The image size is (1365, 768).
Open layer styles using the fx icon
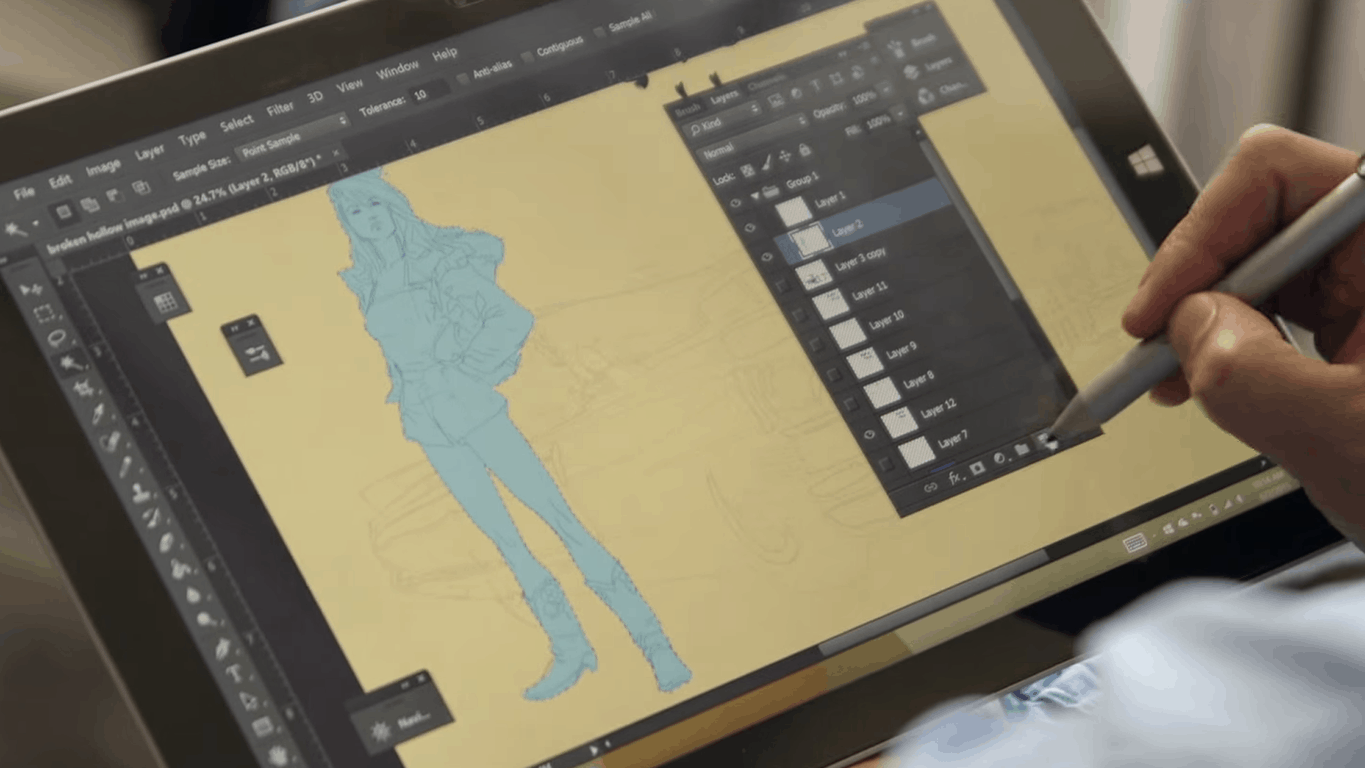pyautogui.click(x=953, y=477)
